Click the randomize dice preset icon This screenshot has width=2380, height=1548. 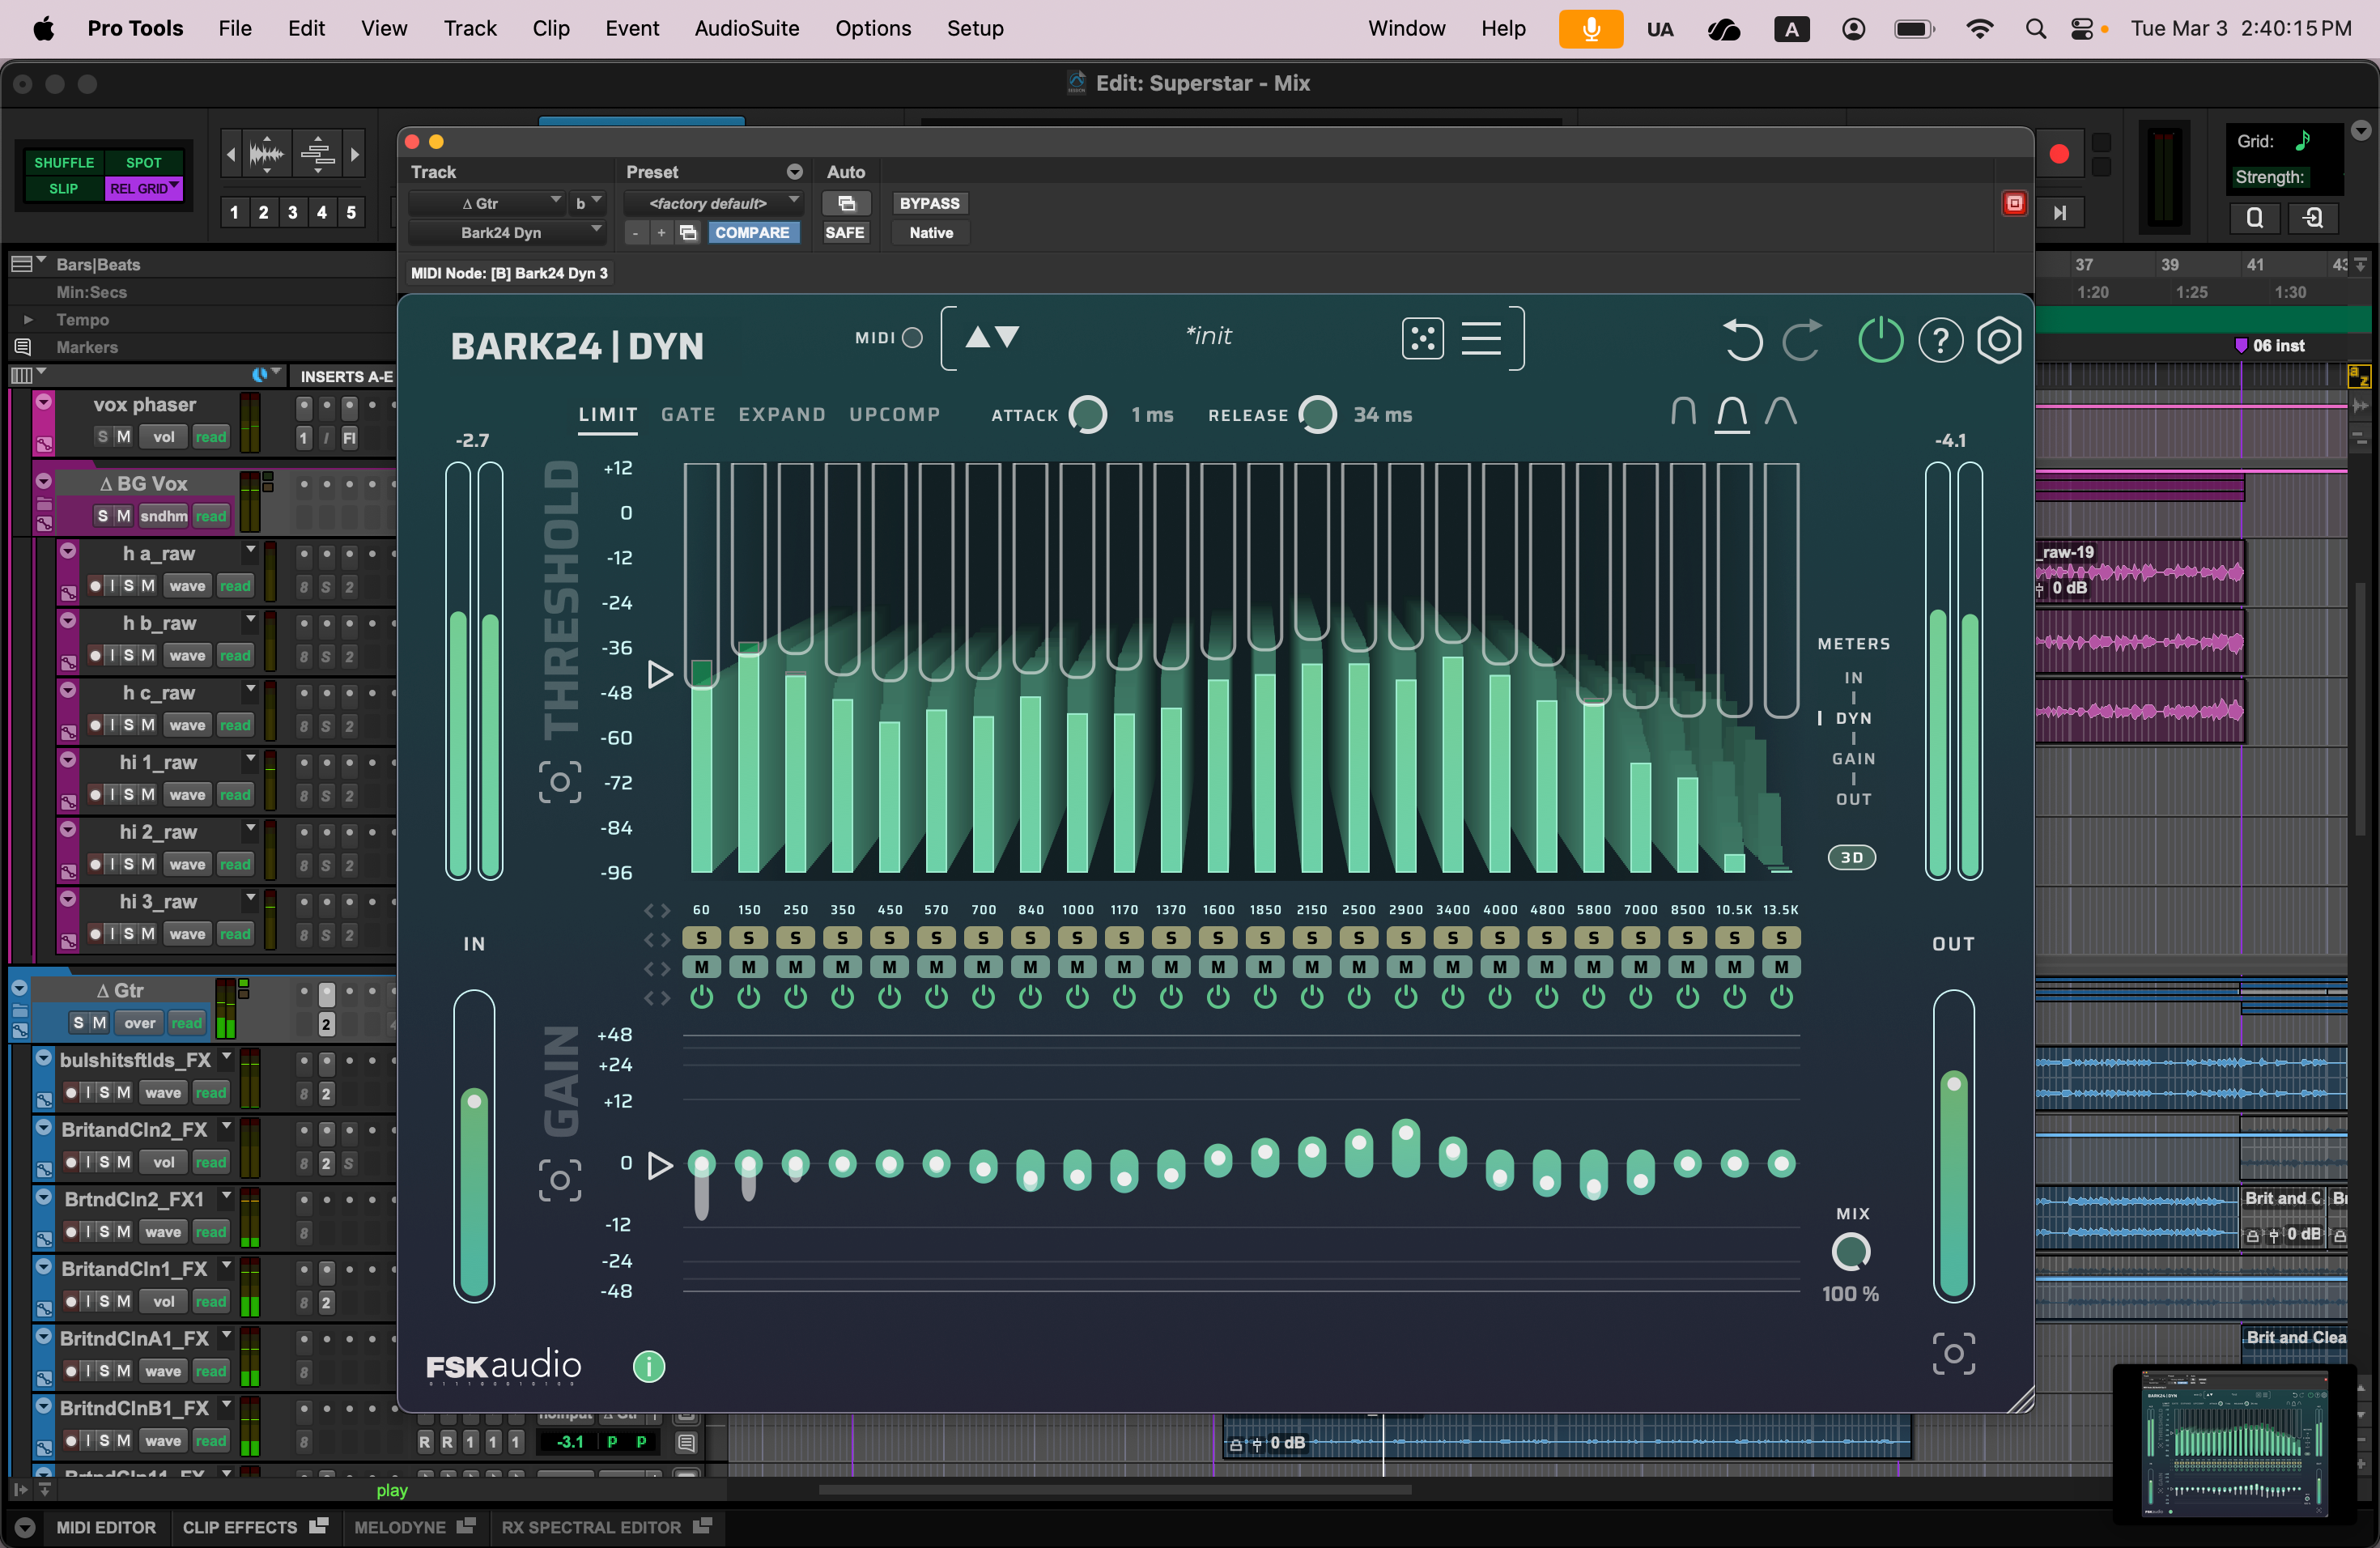1422,338
